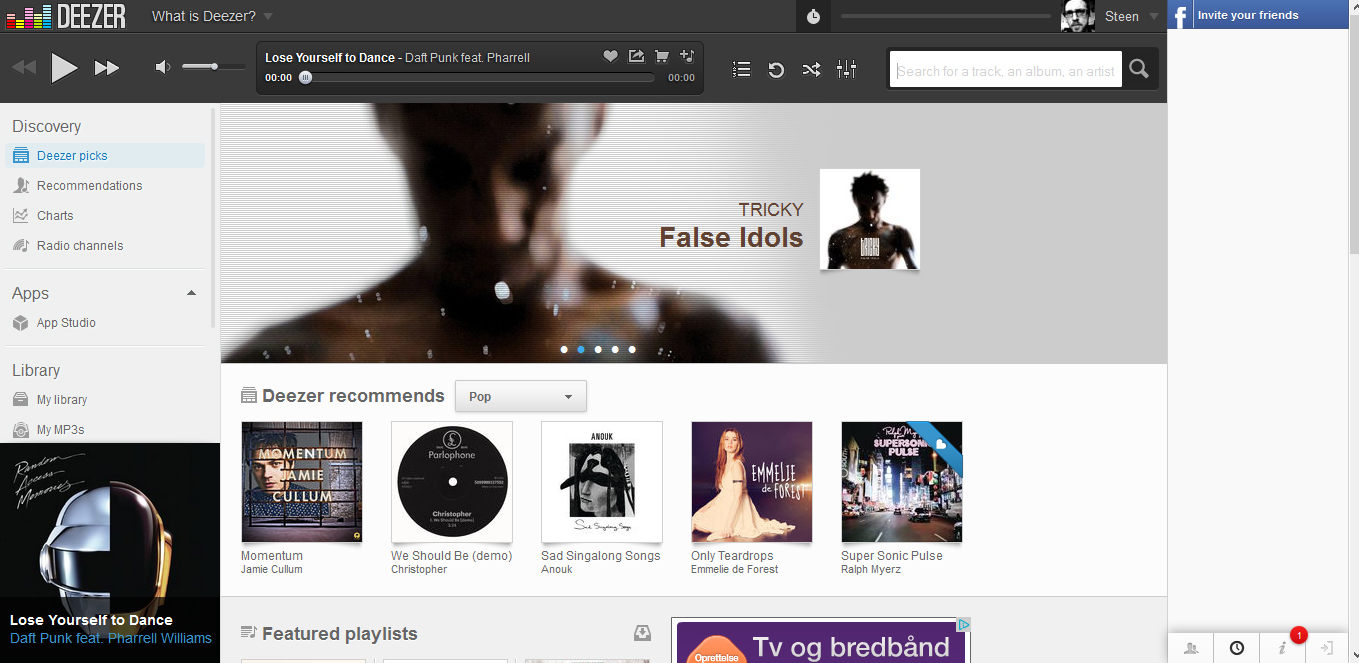Share the current track

pos(636,56)
